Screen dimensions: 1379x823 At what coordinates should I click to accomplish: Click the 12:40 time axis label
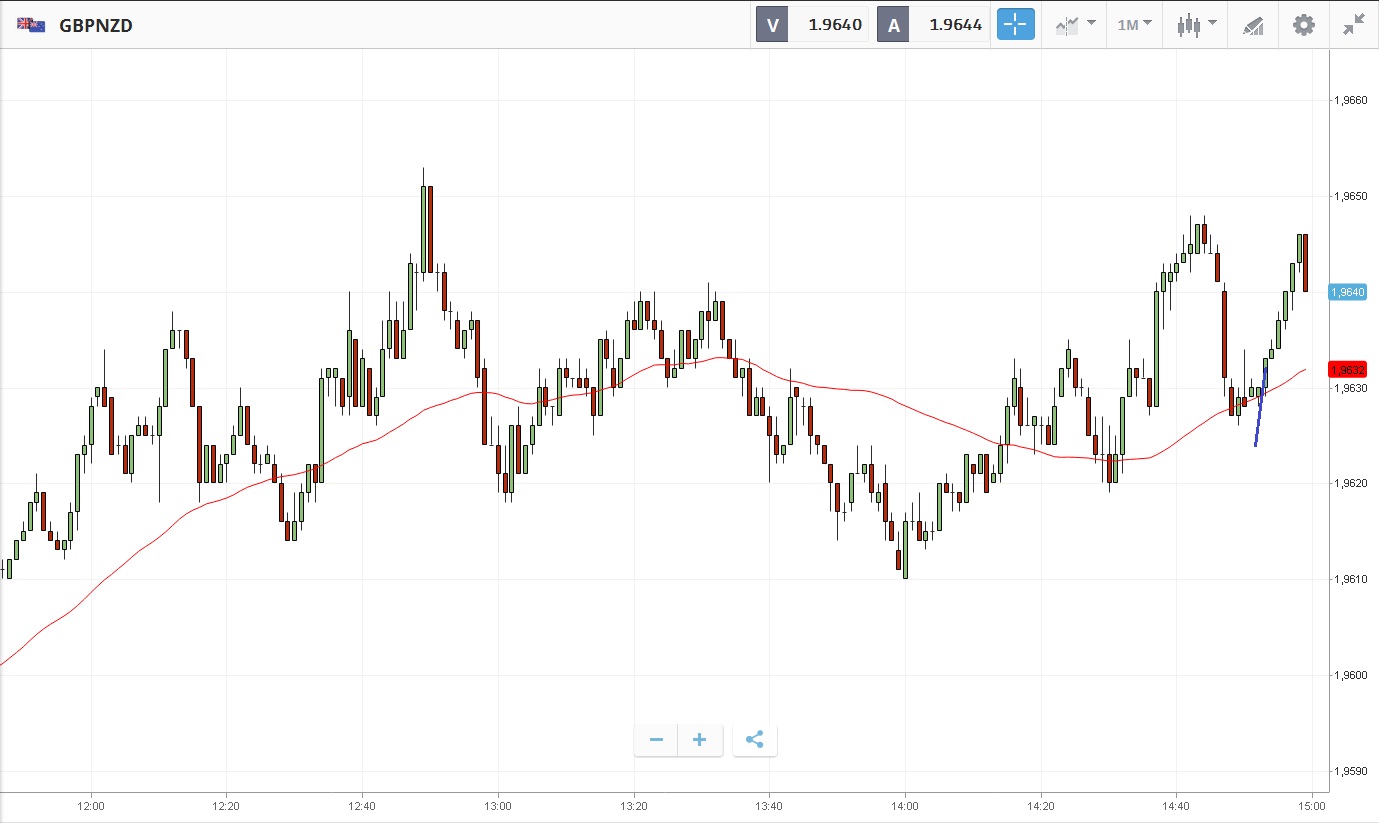coord(362,805)
